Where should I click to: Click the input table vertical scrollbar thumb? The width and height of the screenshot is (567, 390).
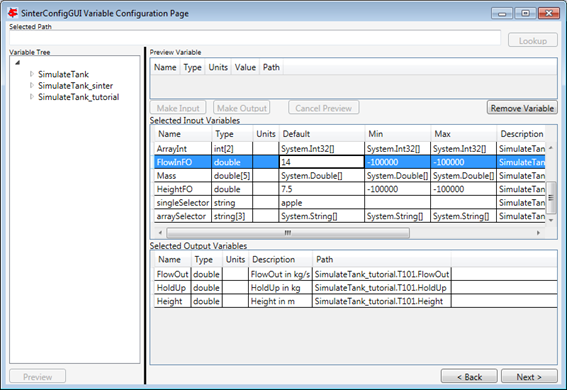[x=551, y=197]
